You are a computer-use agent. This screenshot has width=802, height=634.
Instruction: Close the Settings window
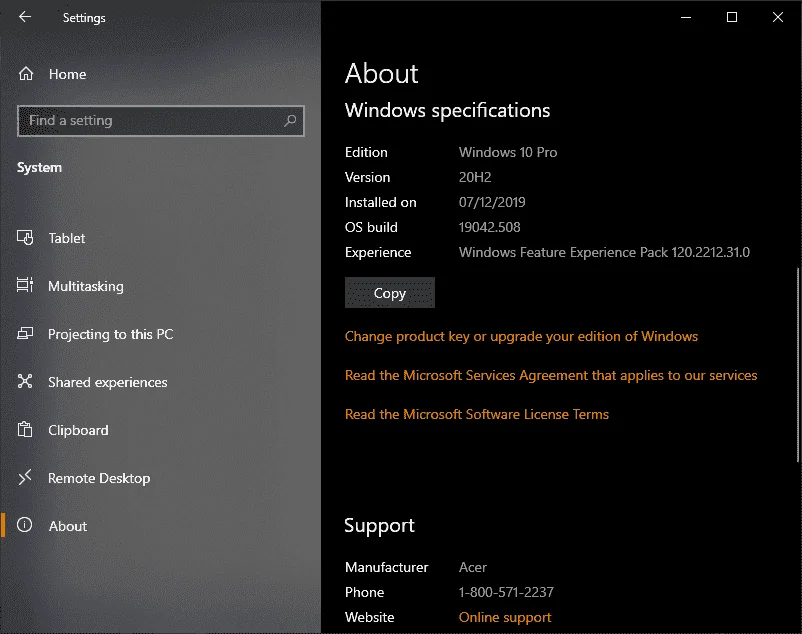[x=778, y=17]
